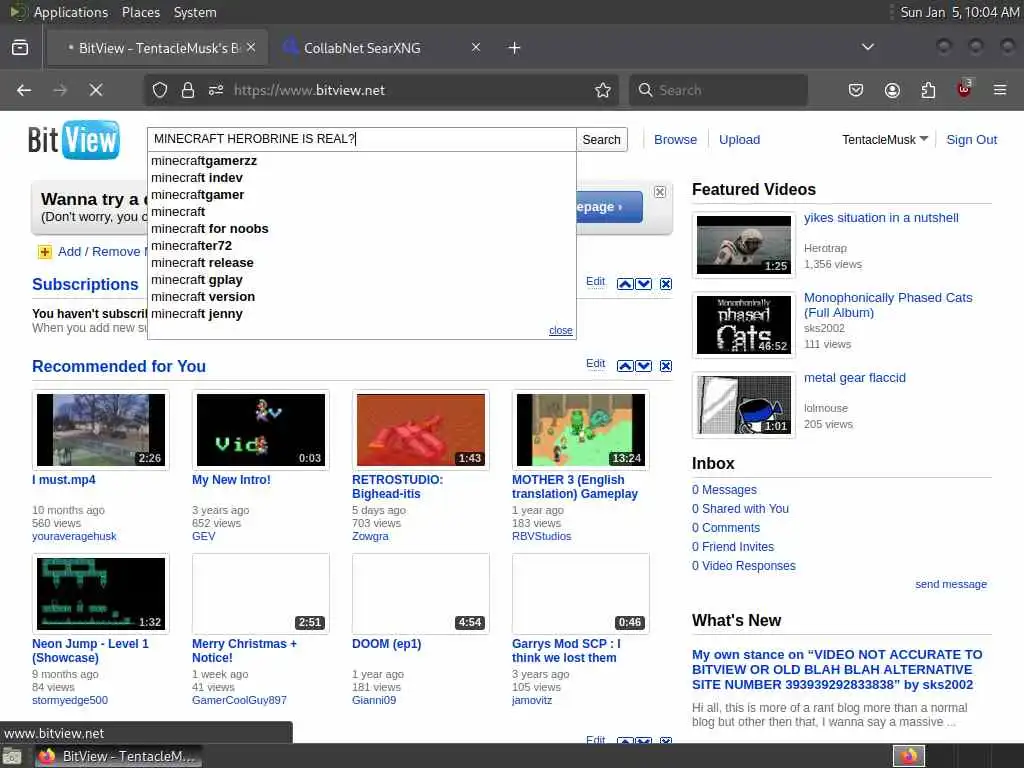Select suggestion 'minecraft gplay'
The image size is (1024, 768).
(197, 280)
